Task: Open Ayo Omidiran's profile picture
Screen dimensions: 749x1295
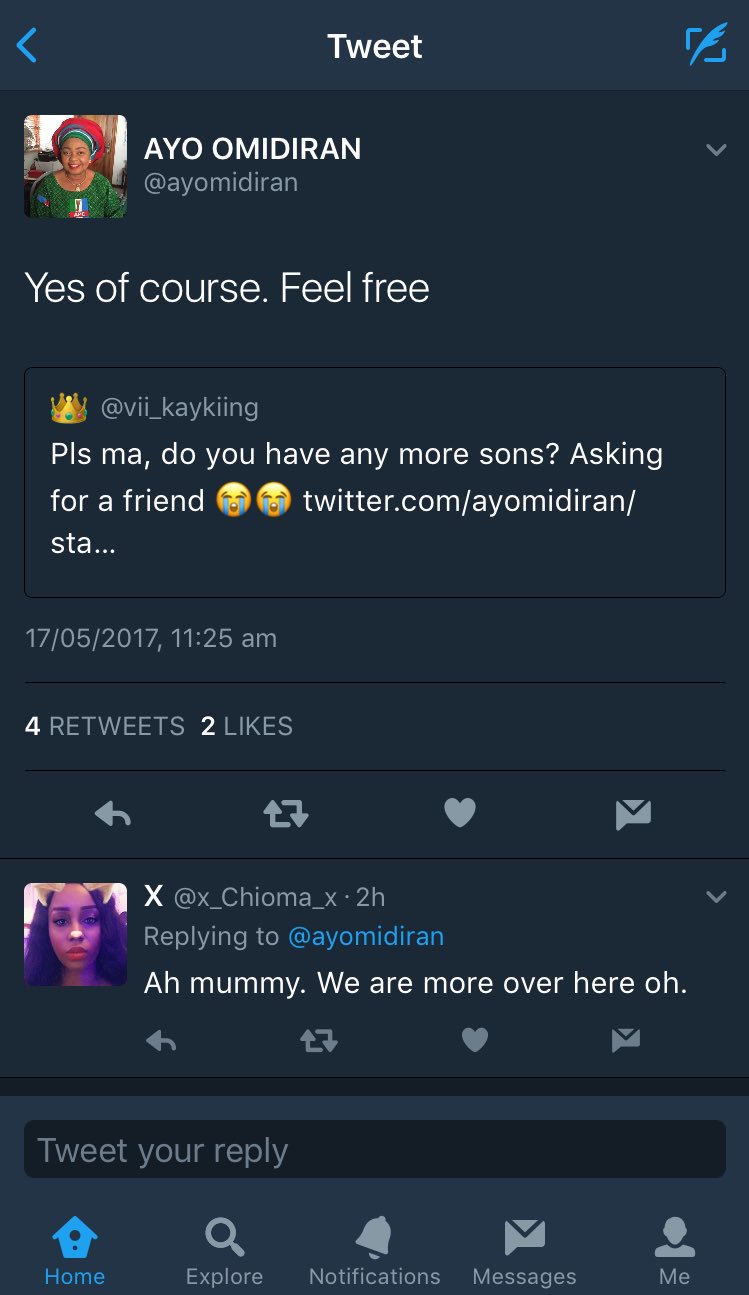Action: tap(76, 166)
